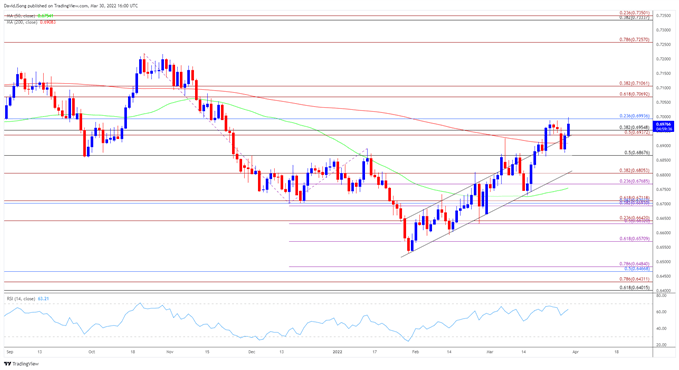Image resolution: width=679 pixels, height=370 pixels.
Task: Click the Oct label on the time axis
Action: pyautogui.click(x=91, y=352)
